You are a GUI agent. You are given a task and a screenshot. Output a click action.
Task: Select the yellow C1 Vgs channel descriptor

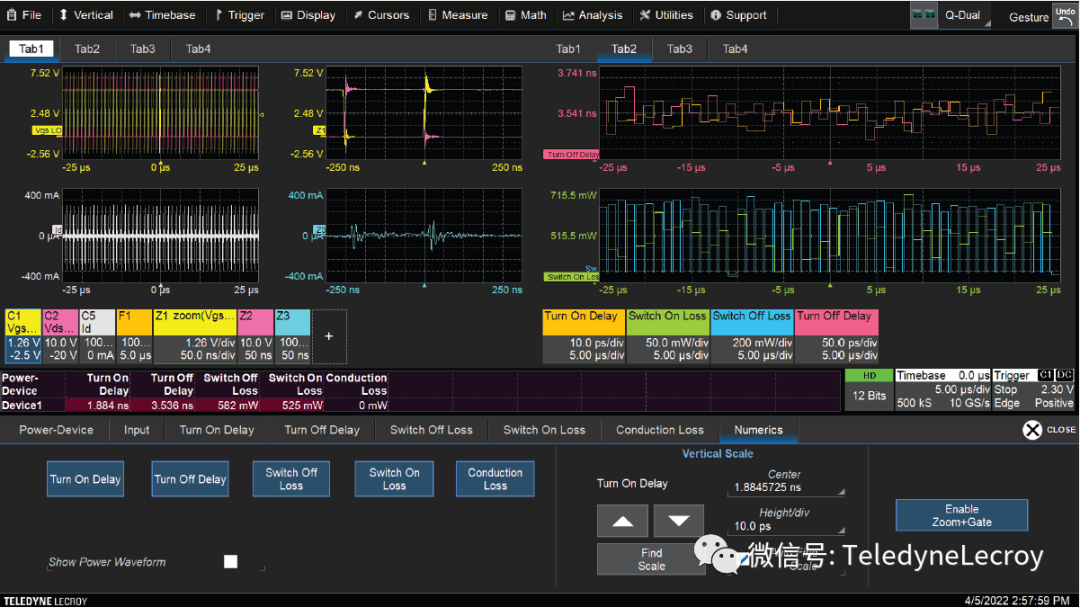21,335
